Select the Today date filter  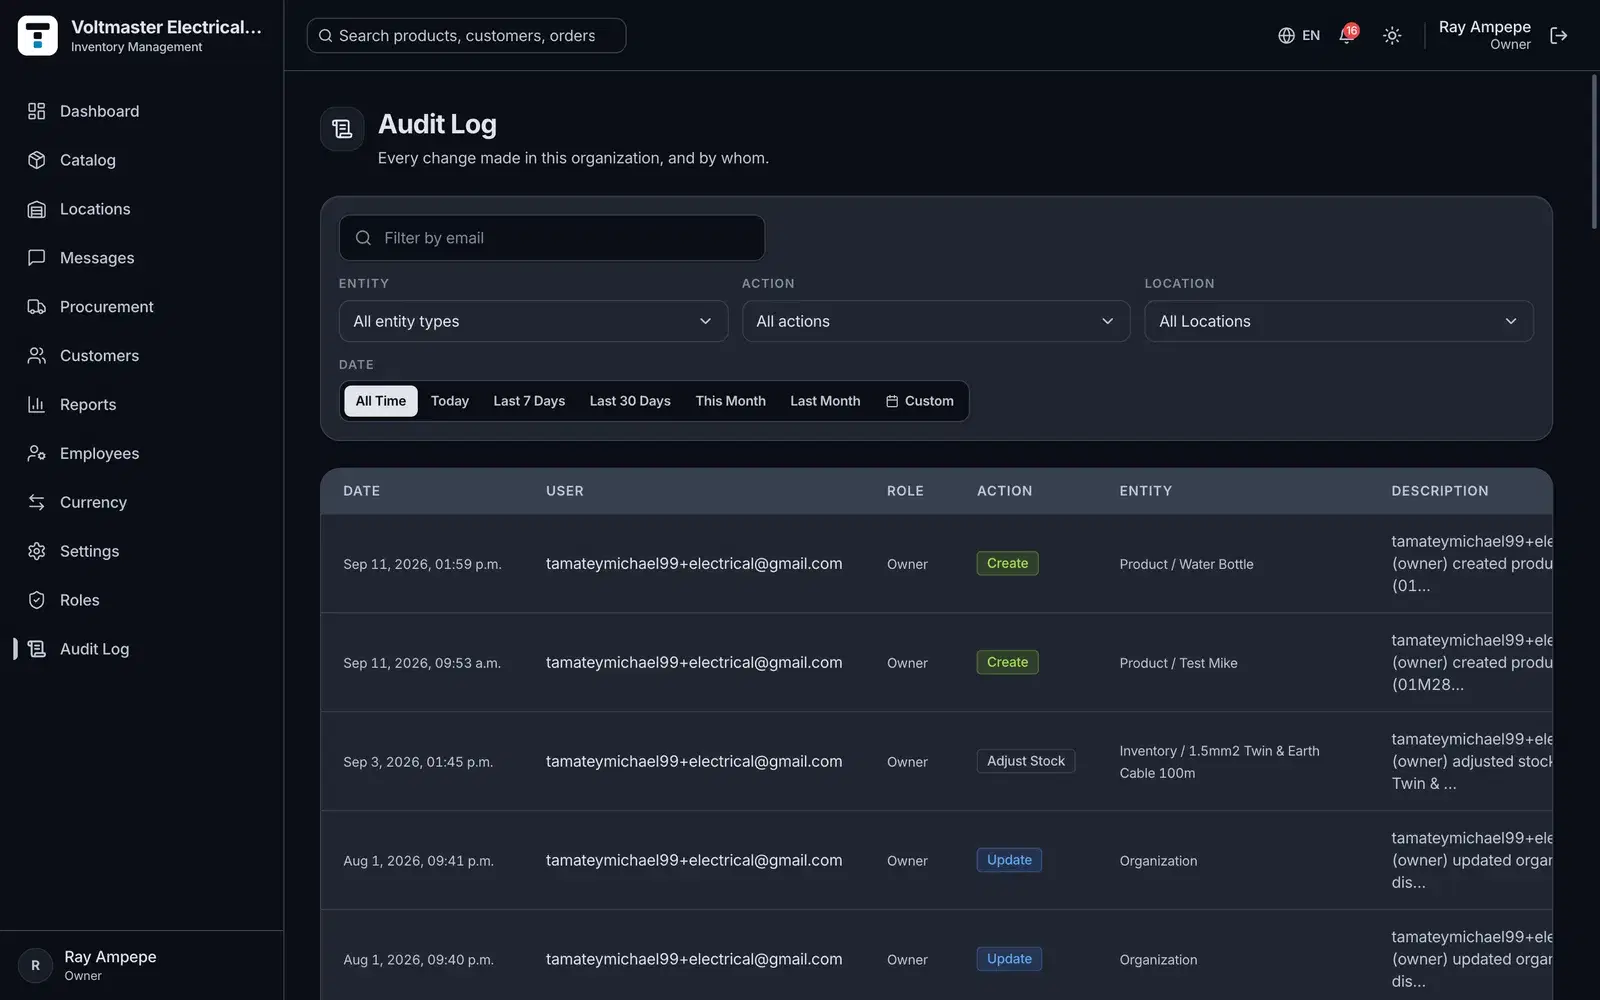tap(450, 401)
